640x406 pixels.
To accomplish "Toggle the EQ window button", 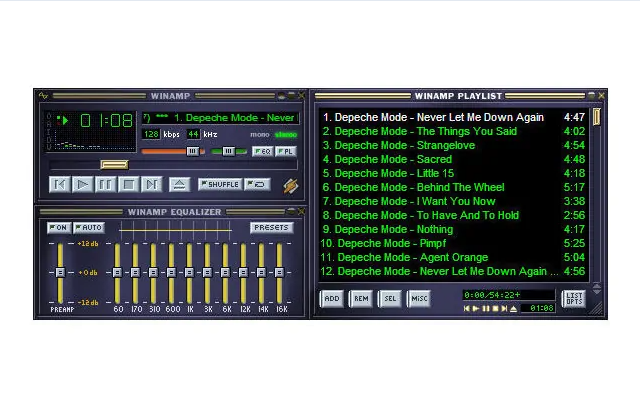I will 262,151.
